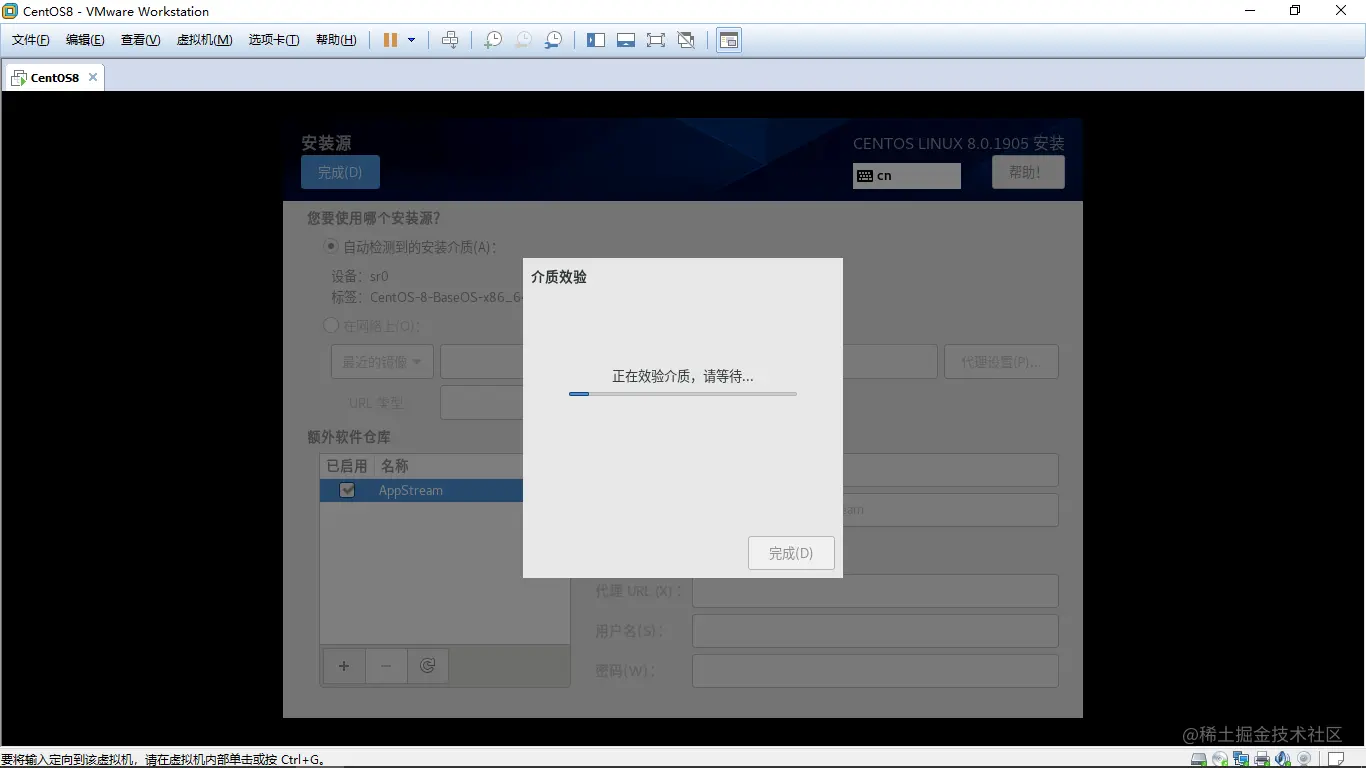This screenshot has width=1366, height=768.
Task: Revert to the previous snapshot
Action: [523, 40]
